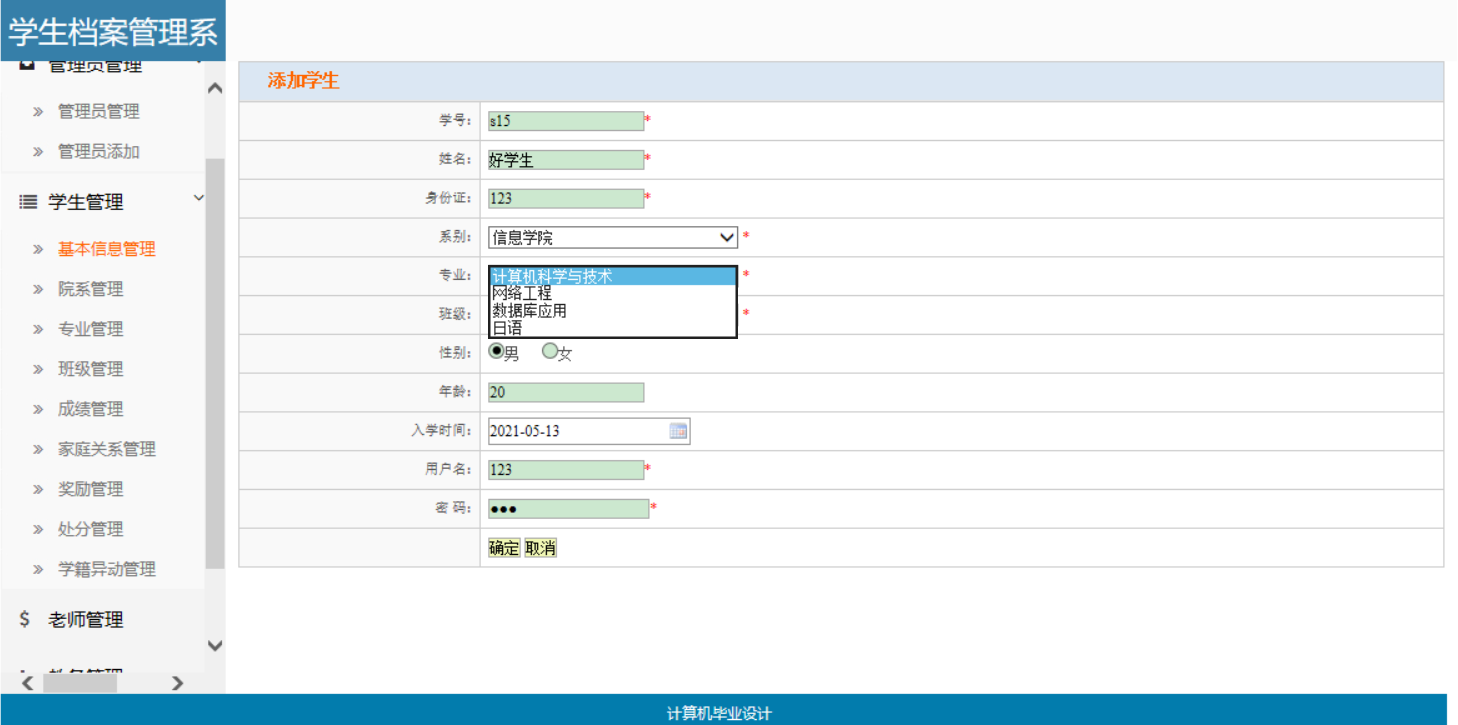
Task: Click the 姓名 input field containing 好学生
Action: click(x=566, y=160)
